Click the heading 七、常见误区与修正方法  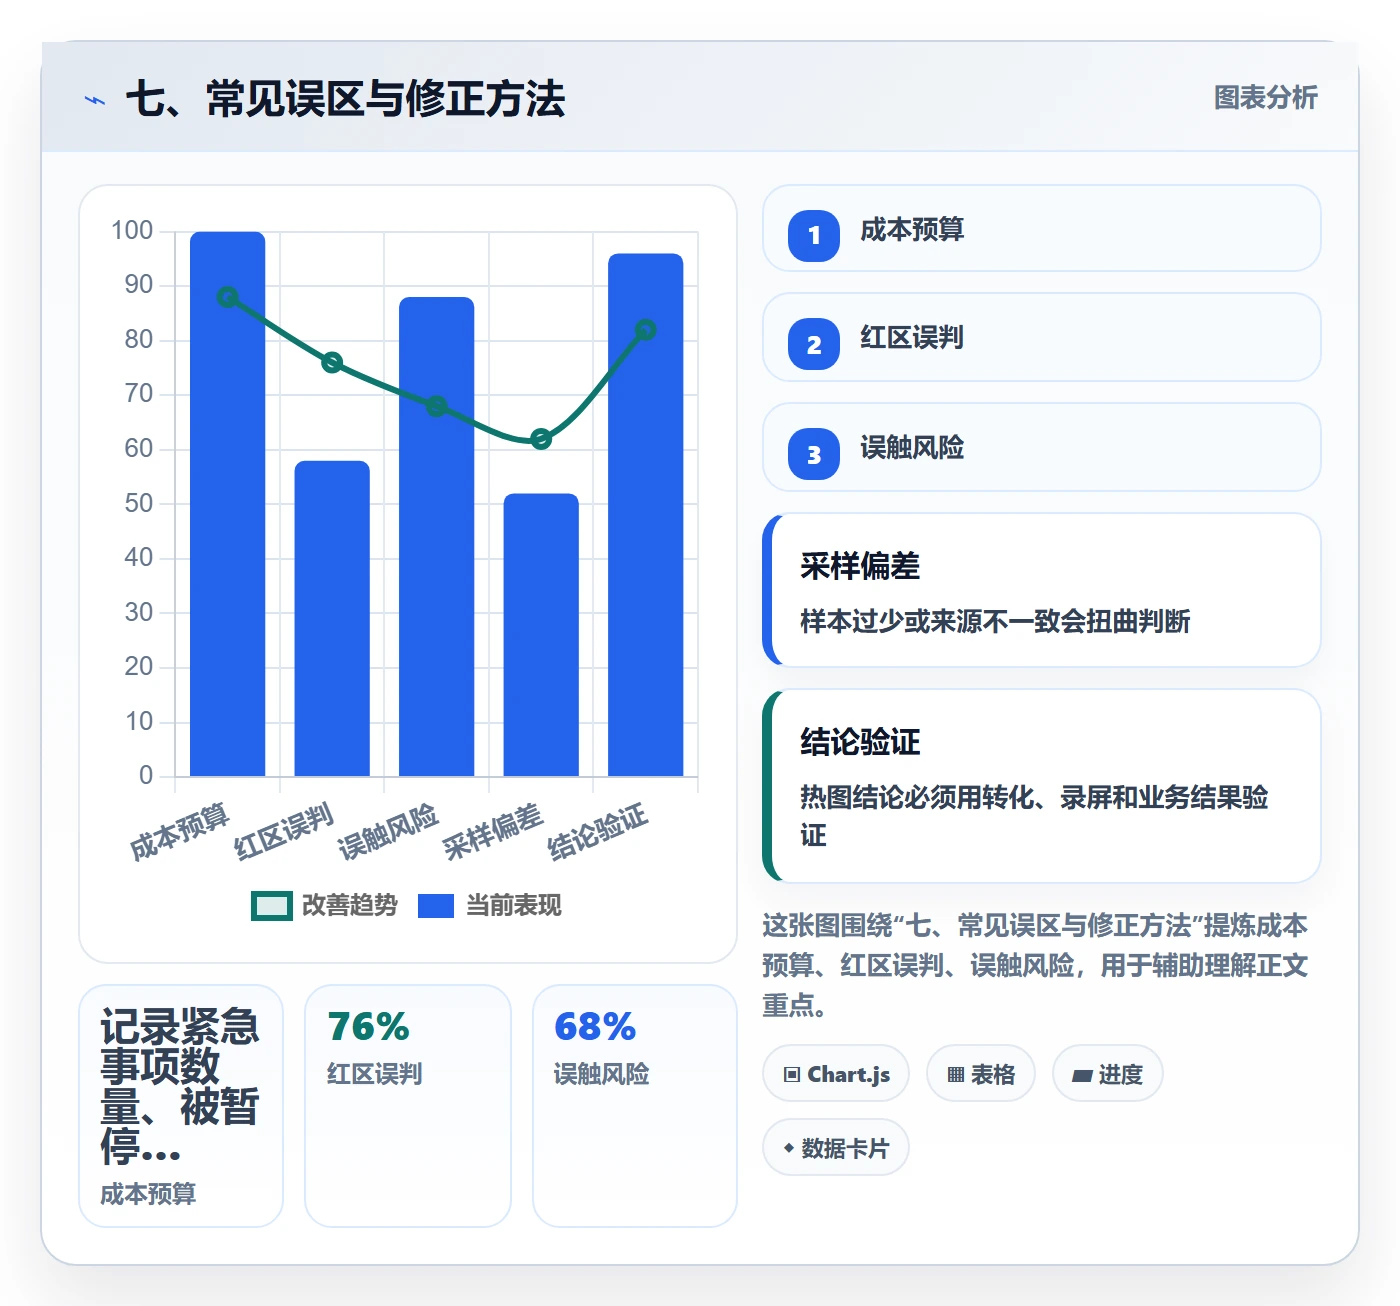click(x=346, y=99)
